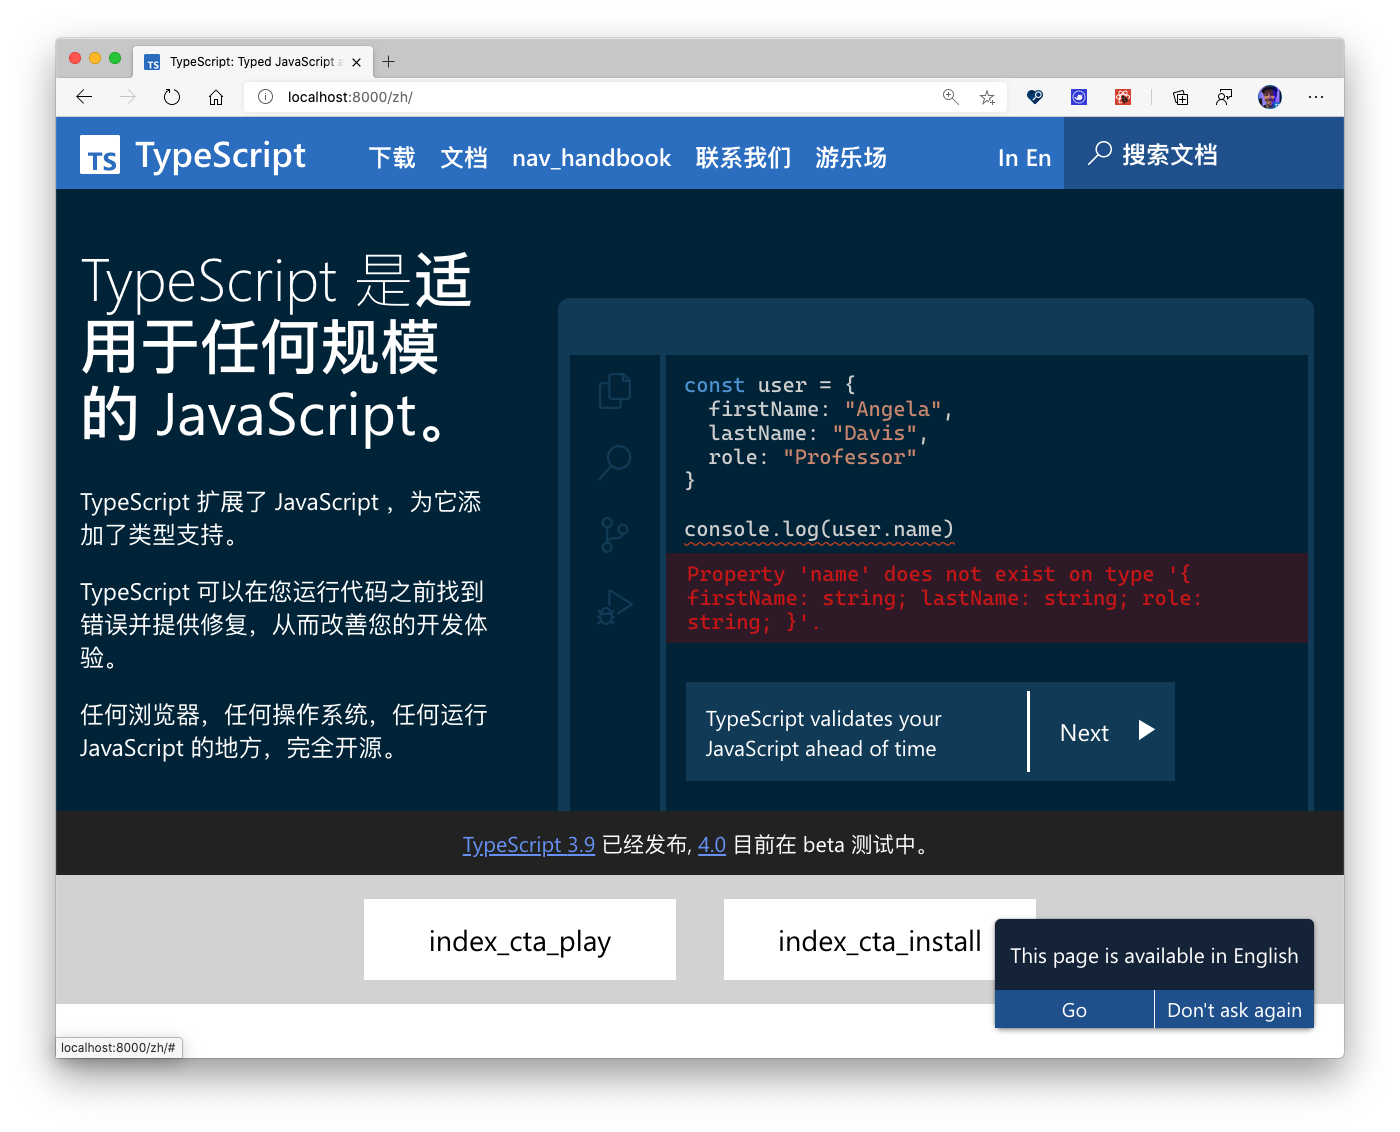Click the send feedback icon in the toolbar
The width and height of the screenshot is (1400, 1132).
point(1224,97)
